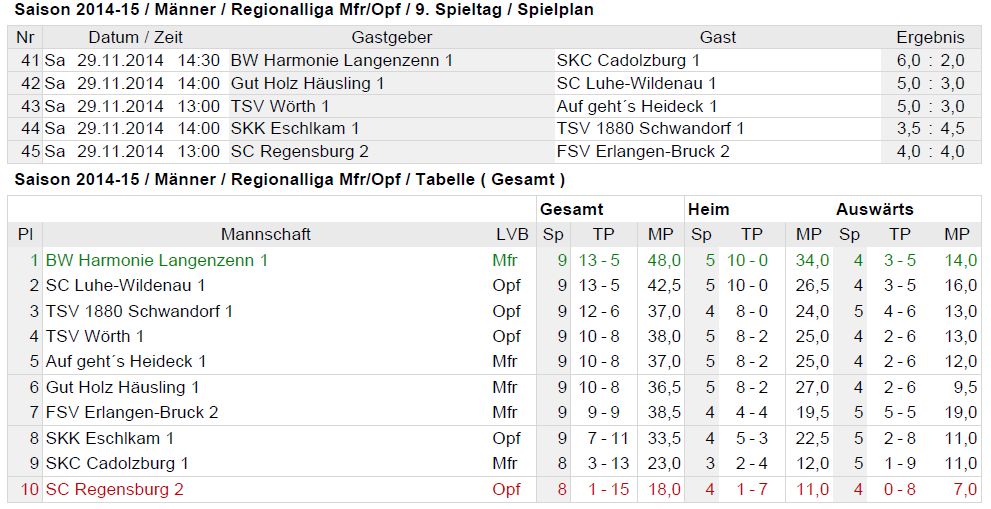991x509 pixels.
Task: Open SKC Cadolzburg 1 standings row
Action: click(117, 463)
